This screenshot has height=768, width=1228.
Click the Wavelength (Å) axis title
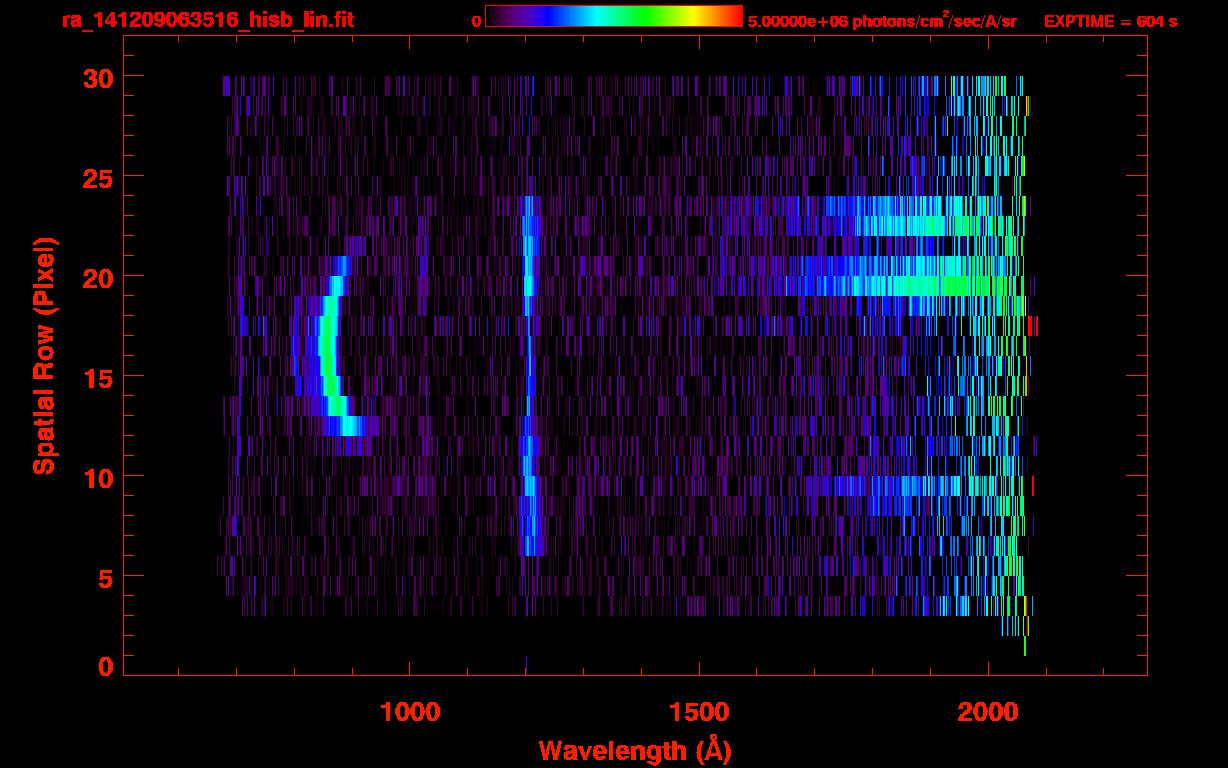point(635,750)
